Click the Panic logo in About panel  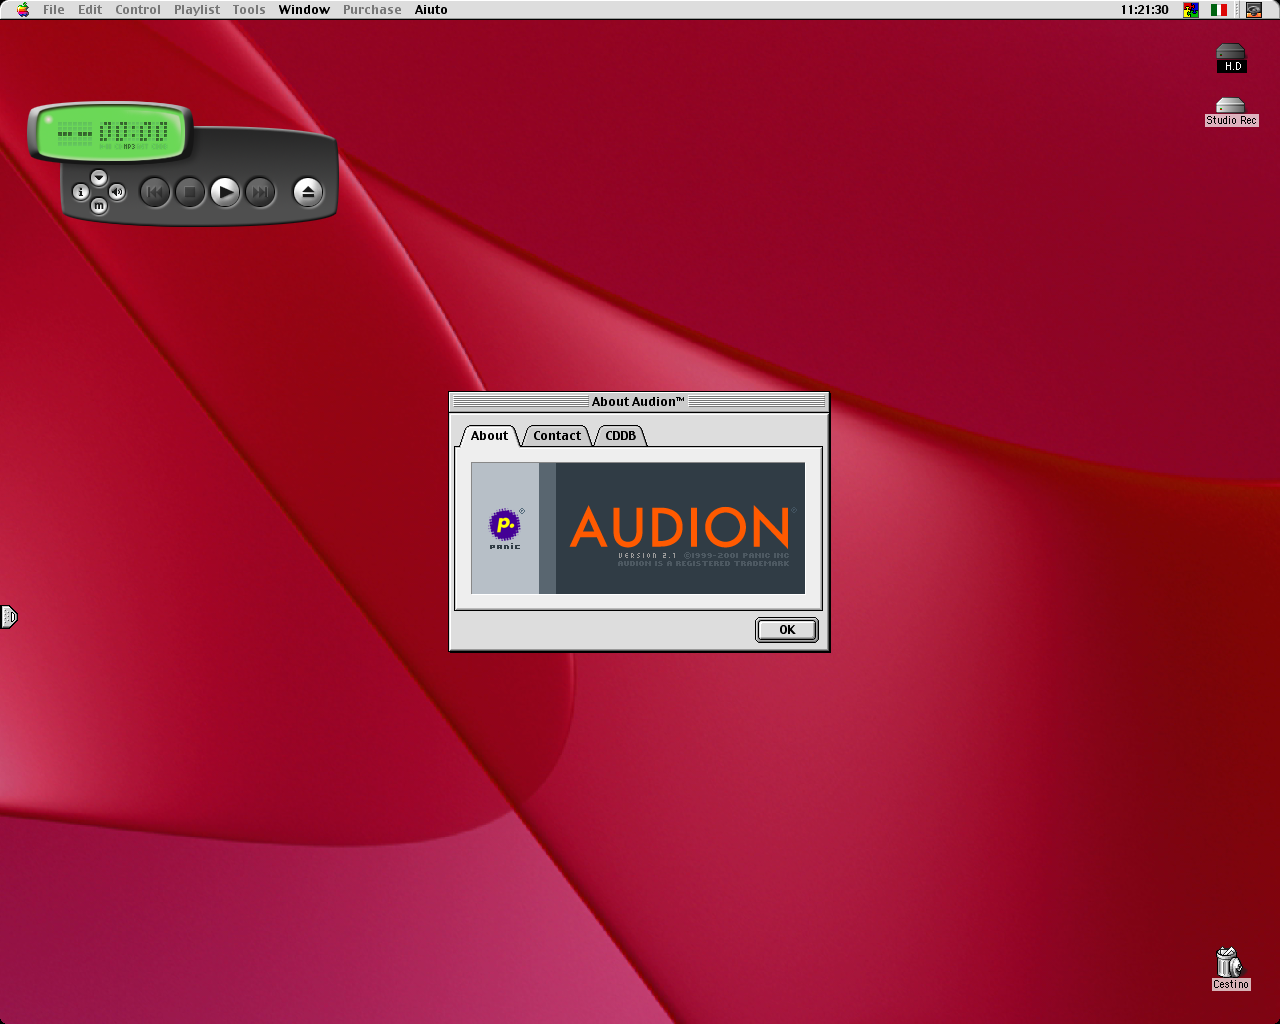point(505,528)
